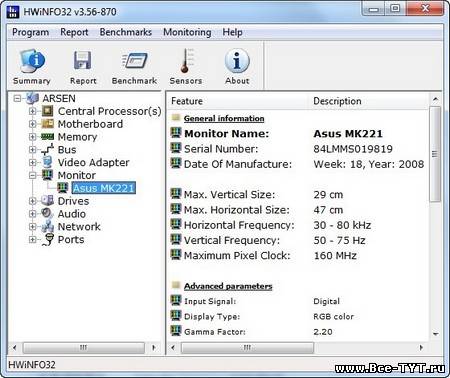Viewport: 450px width, 378px height.
Task: Click the General information folder icon
Action: pyautogui.click(x=176, y=118)
